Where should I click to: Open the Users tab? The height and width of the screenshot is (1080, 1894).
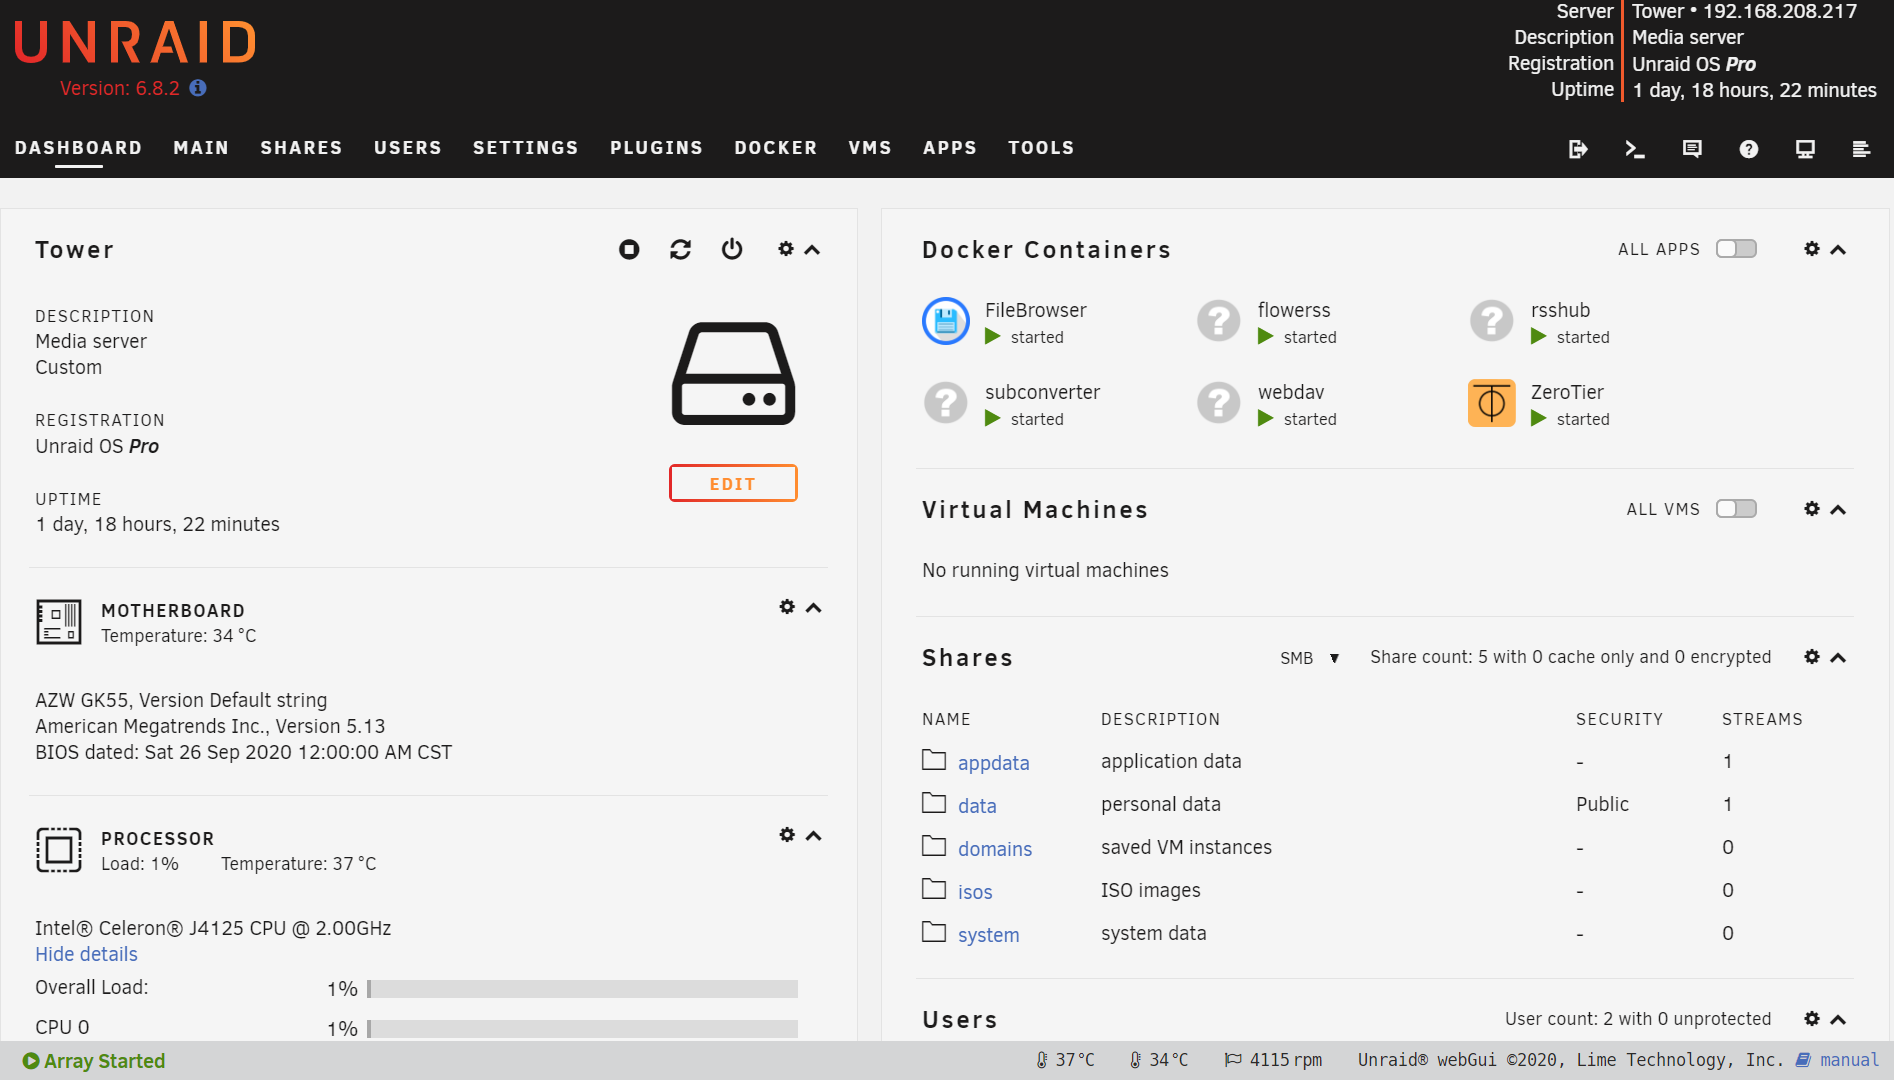pos(408,148)
